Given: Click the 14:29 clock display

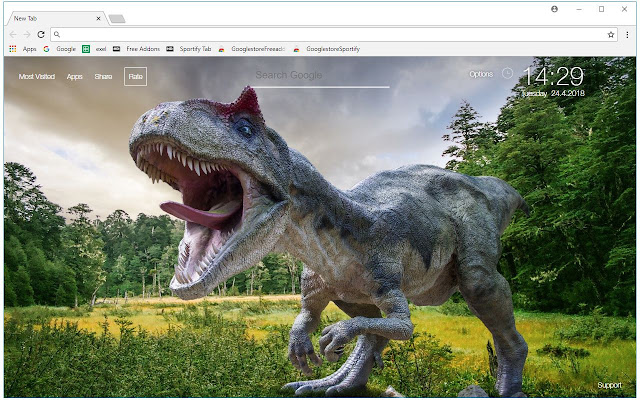Looking at the screenshot, I should coord(553,76).
